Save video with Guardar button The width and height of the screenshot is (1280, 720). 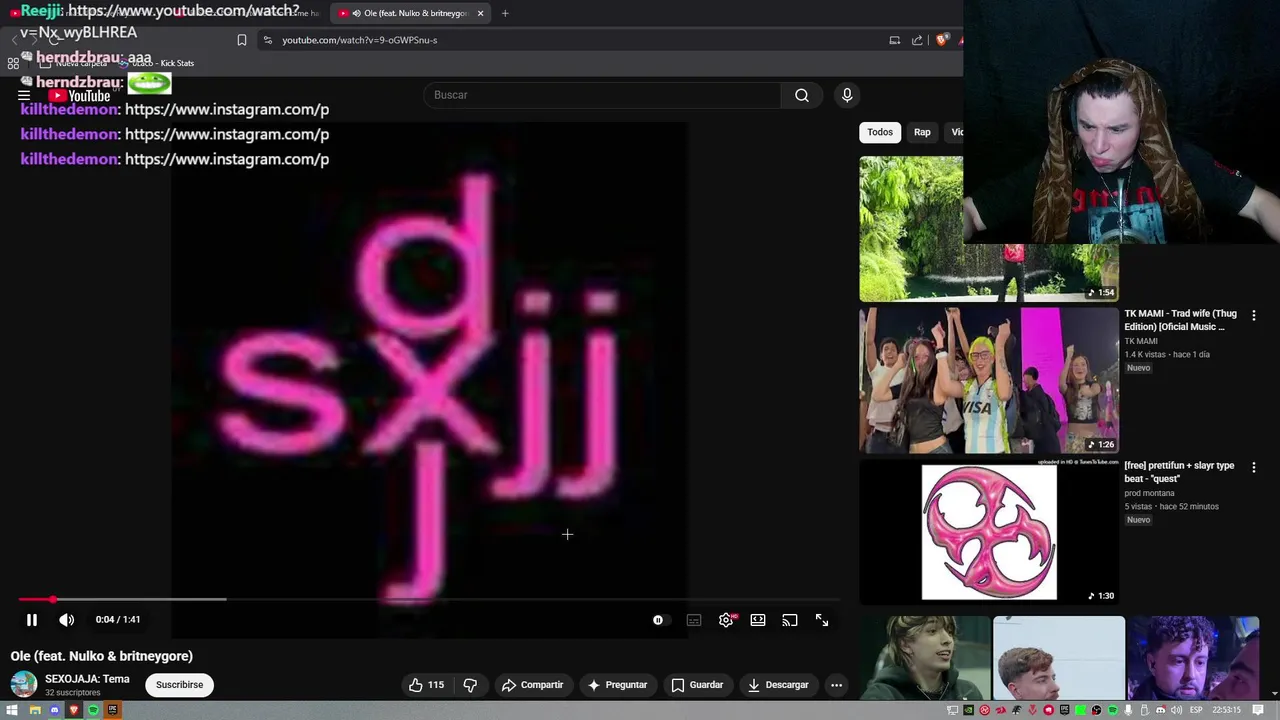pyautogui.click(x=697, y=685)
